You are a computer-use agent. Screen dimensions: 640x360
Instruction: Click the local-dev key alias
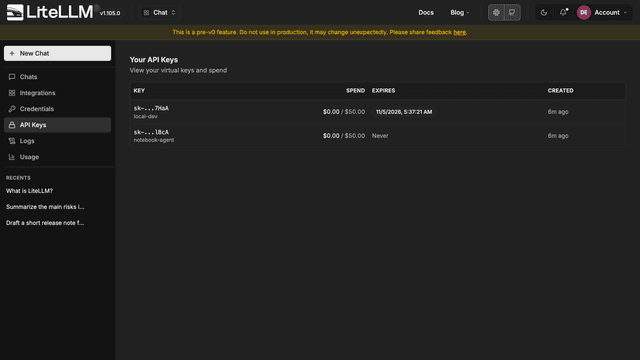[145, 116]
